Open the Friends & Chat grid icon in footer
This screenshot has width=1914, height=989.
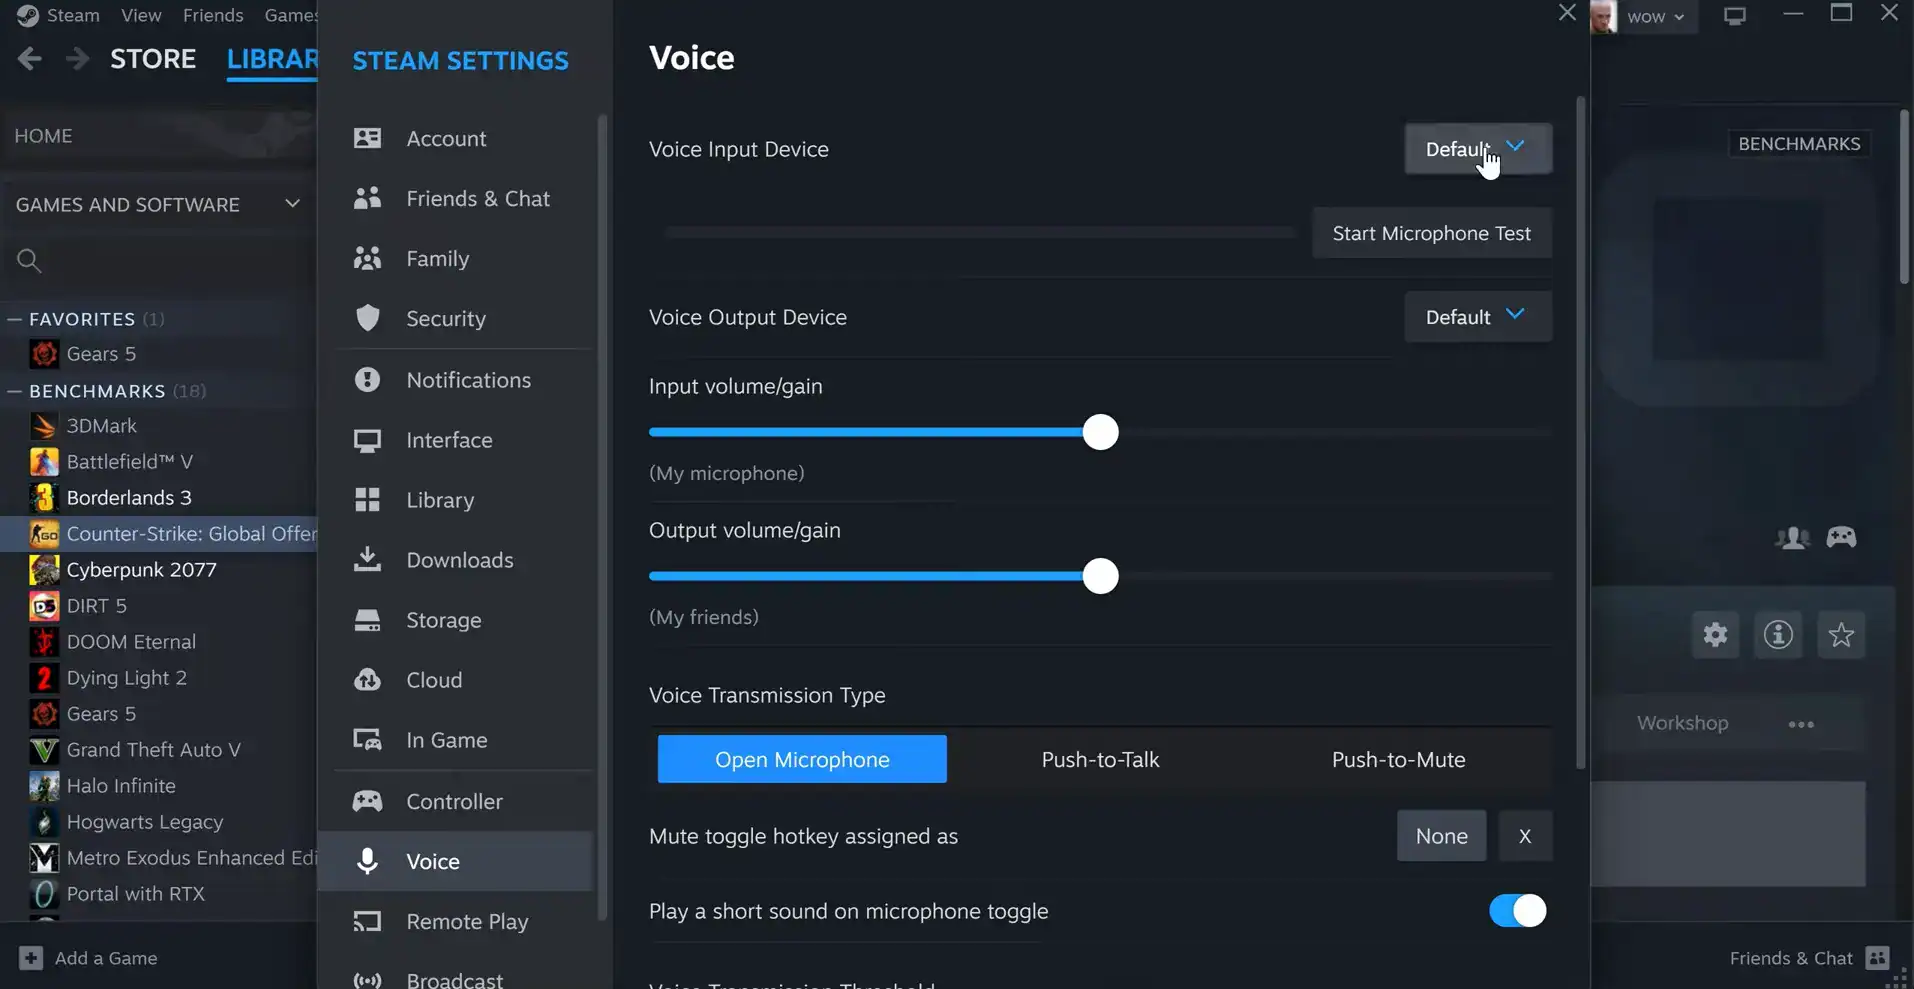point(1877,958)
